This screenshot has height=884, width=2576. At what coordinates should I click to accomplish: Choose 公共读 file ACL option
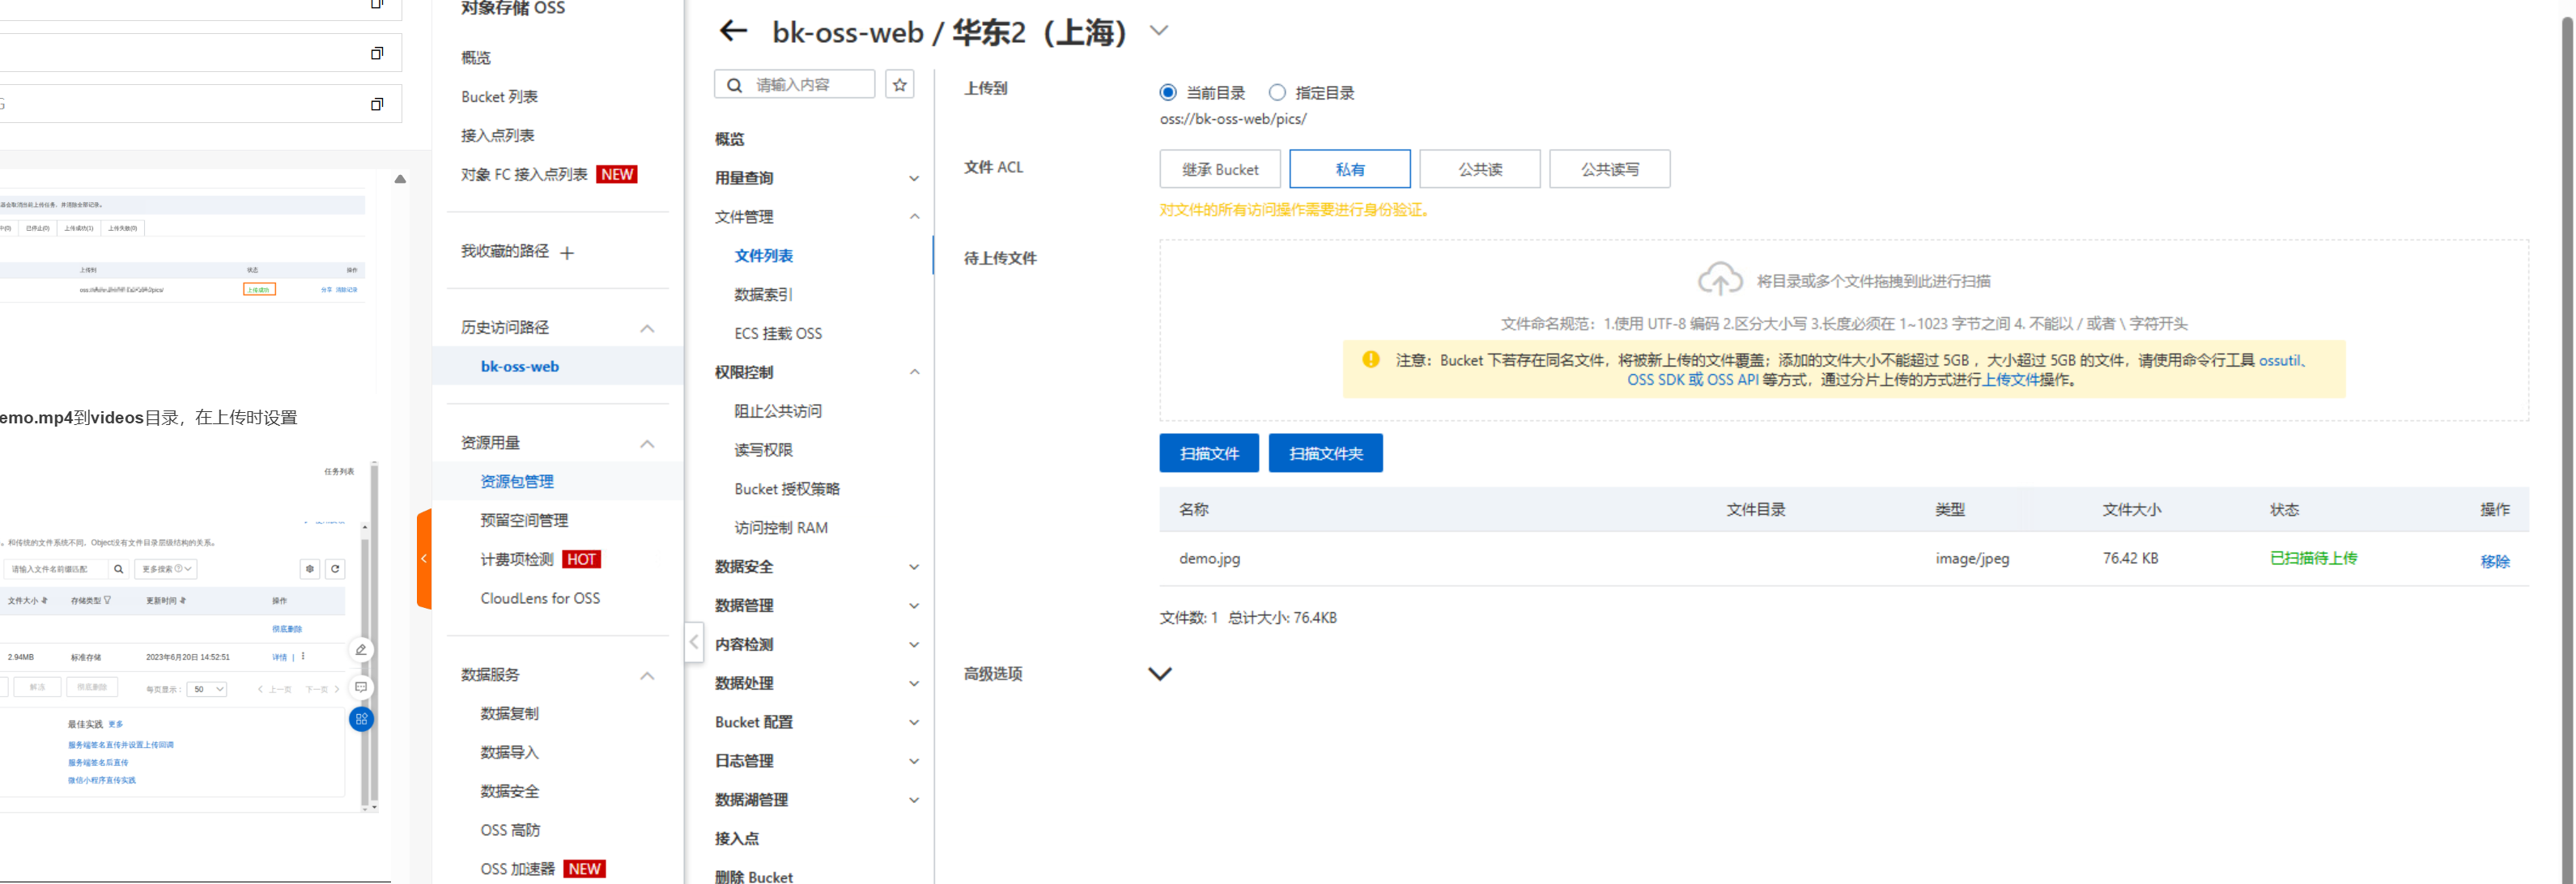pyautogui.click(x=1479, y=169)
